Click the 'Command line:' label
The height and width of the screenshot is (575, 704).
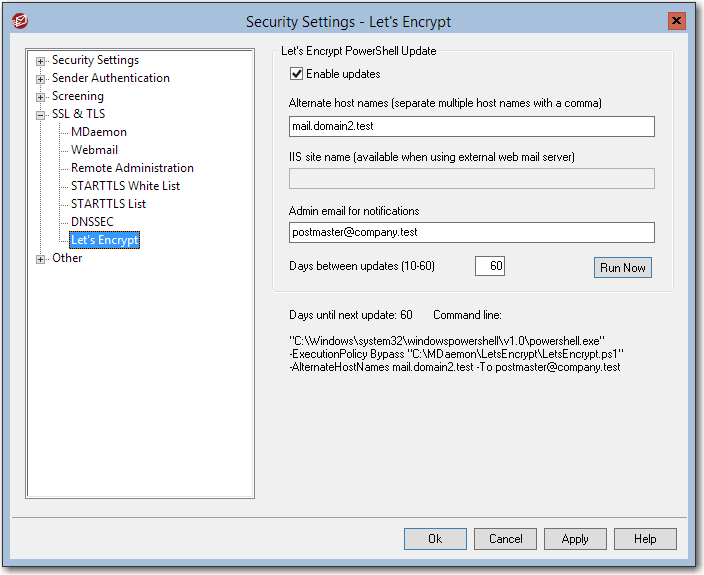(x=467, y=315)
